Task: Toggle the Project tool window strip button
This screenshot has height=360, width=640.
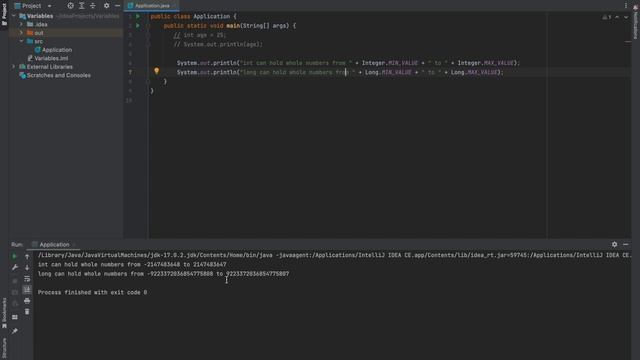Action: point(4,13)
